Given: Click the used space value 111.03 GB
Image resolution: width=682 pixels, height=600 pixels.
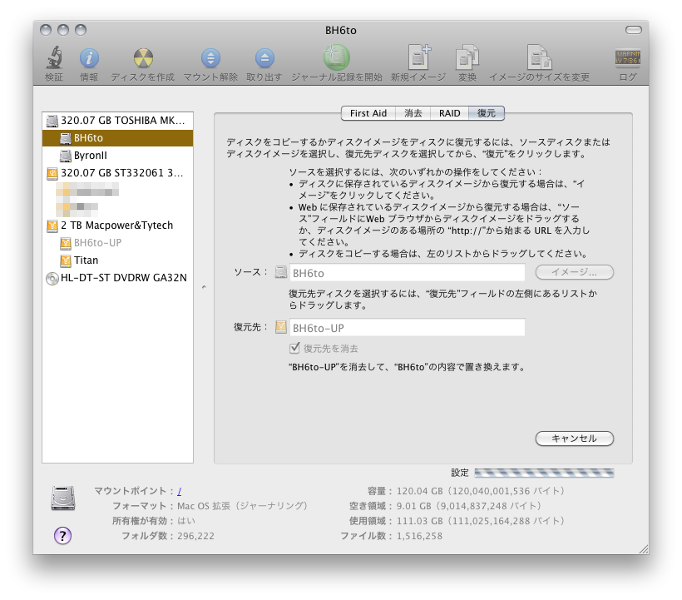Looking at the screenshot, I should 480,521.
